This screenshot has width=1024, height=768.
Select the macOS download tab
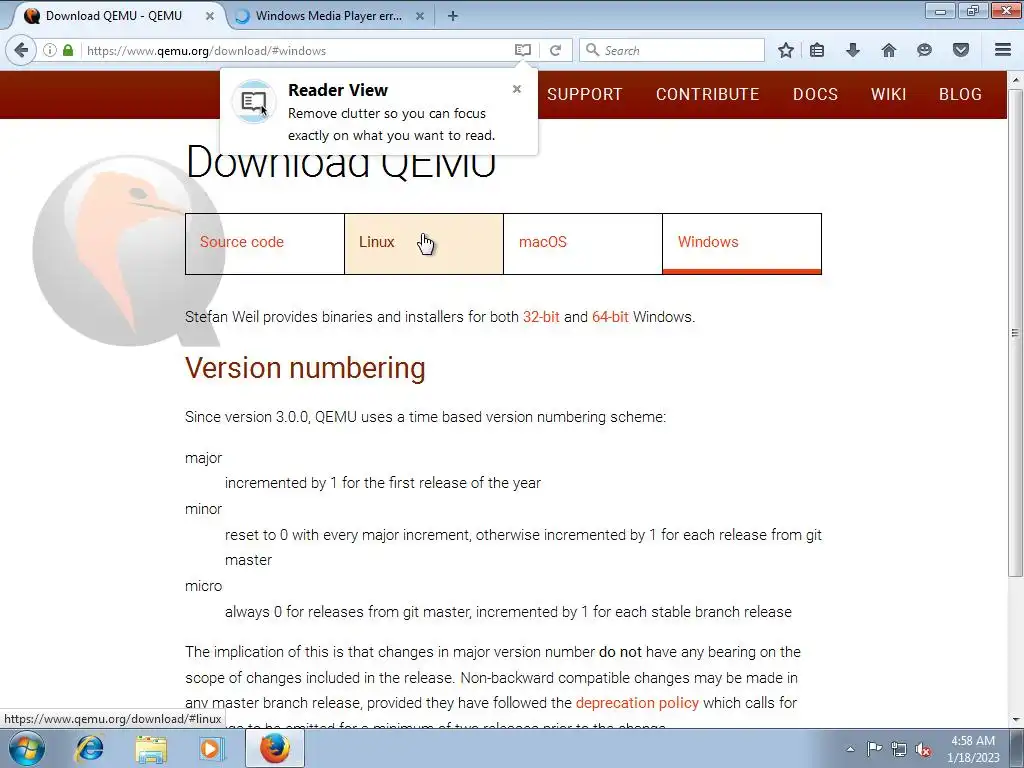[x=583, y=244]
